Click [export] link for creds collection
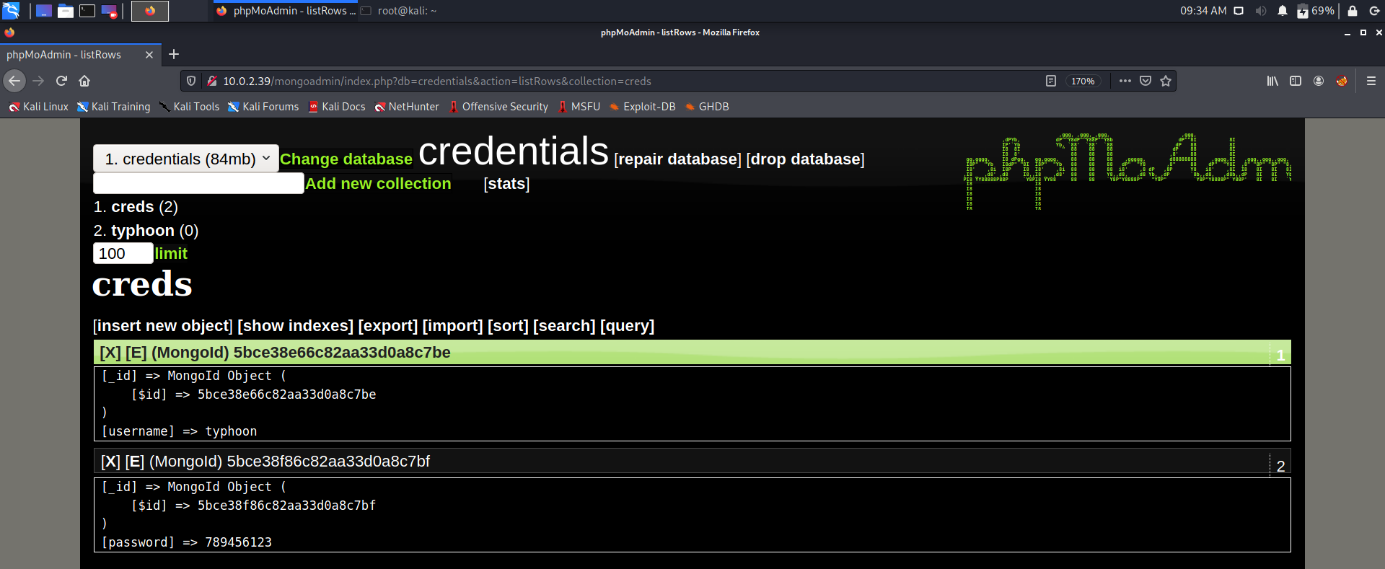This screenshot has height=569, width=1385. click(x=388, y=326)
